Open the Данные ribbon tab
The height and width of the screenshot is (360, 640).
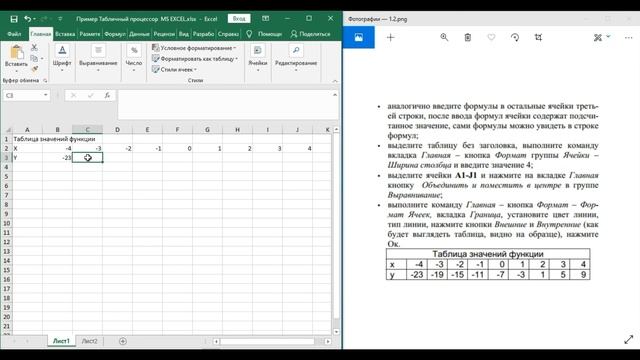(139, 34)
